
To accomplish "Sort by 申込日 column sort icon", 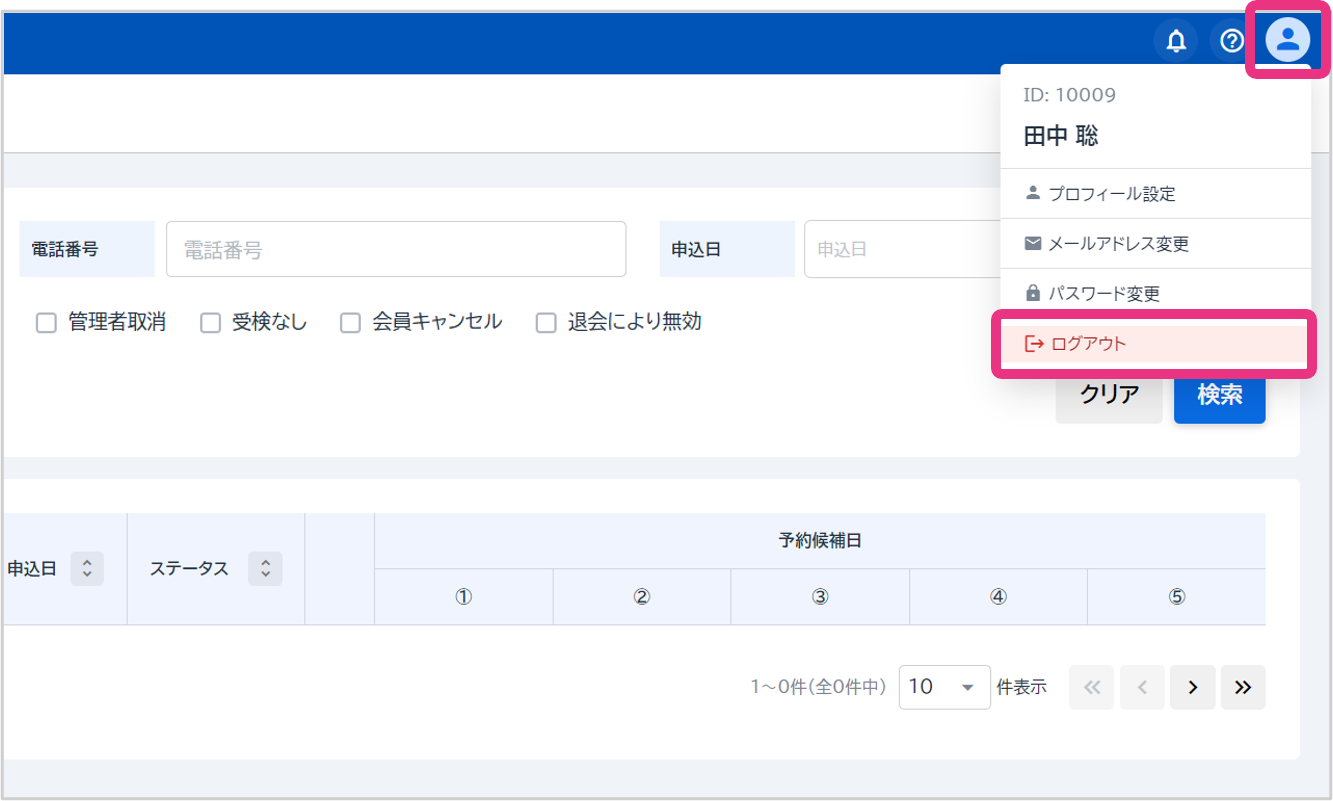I will point(87,569).
